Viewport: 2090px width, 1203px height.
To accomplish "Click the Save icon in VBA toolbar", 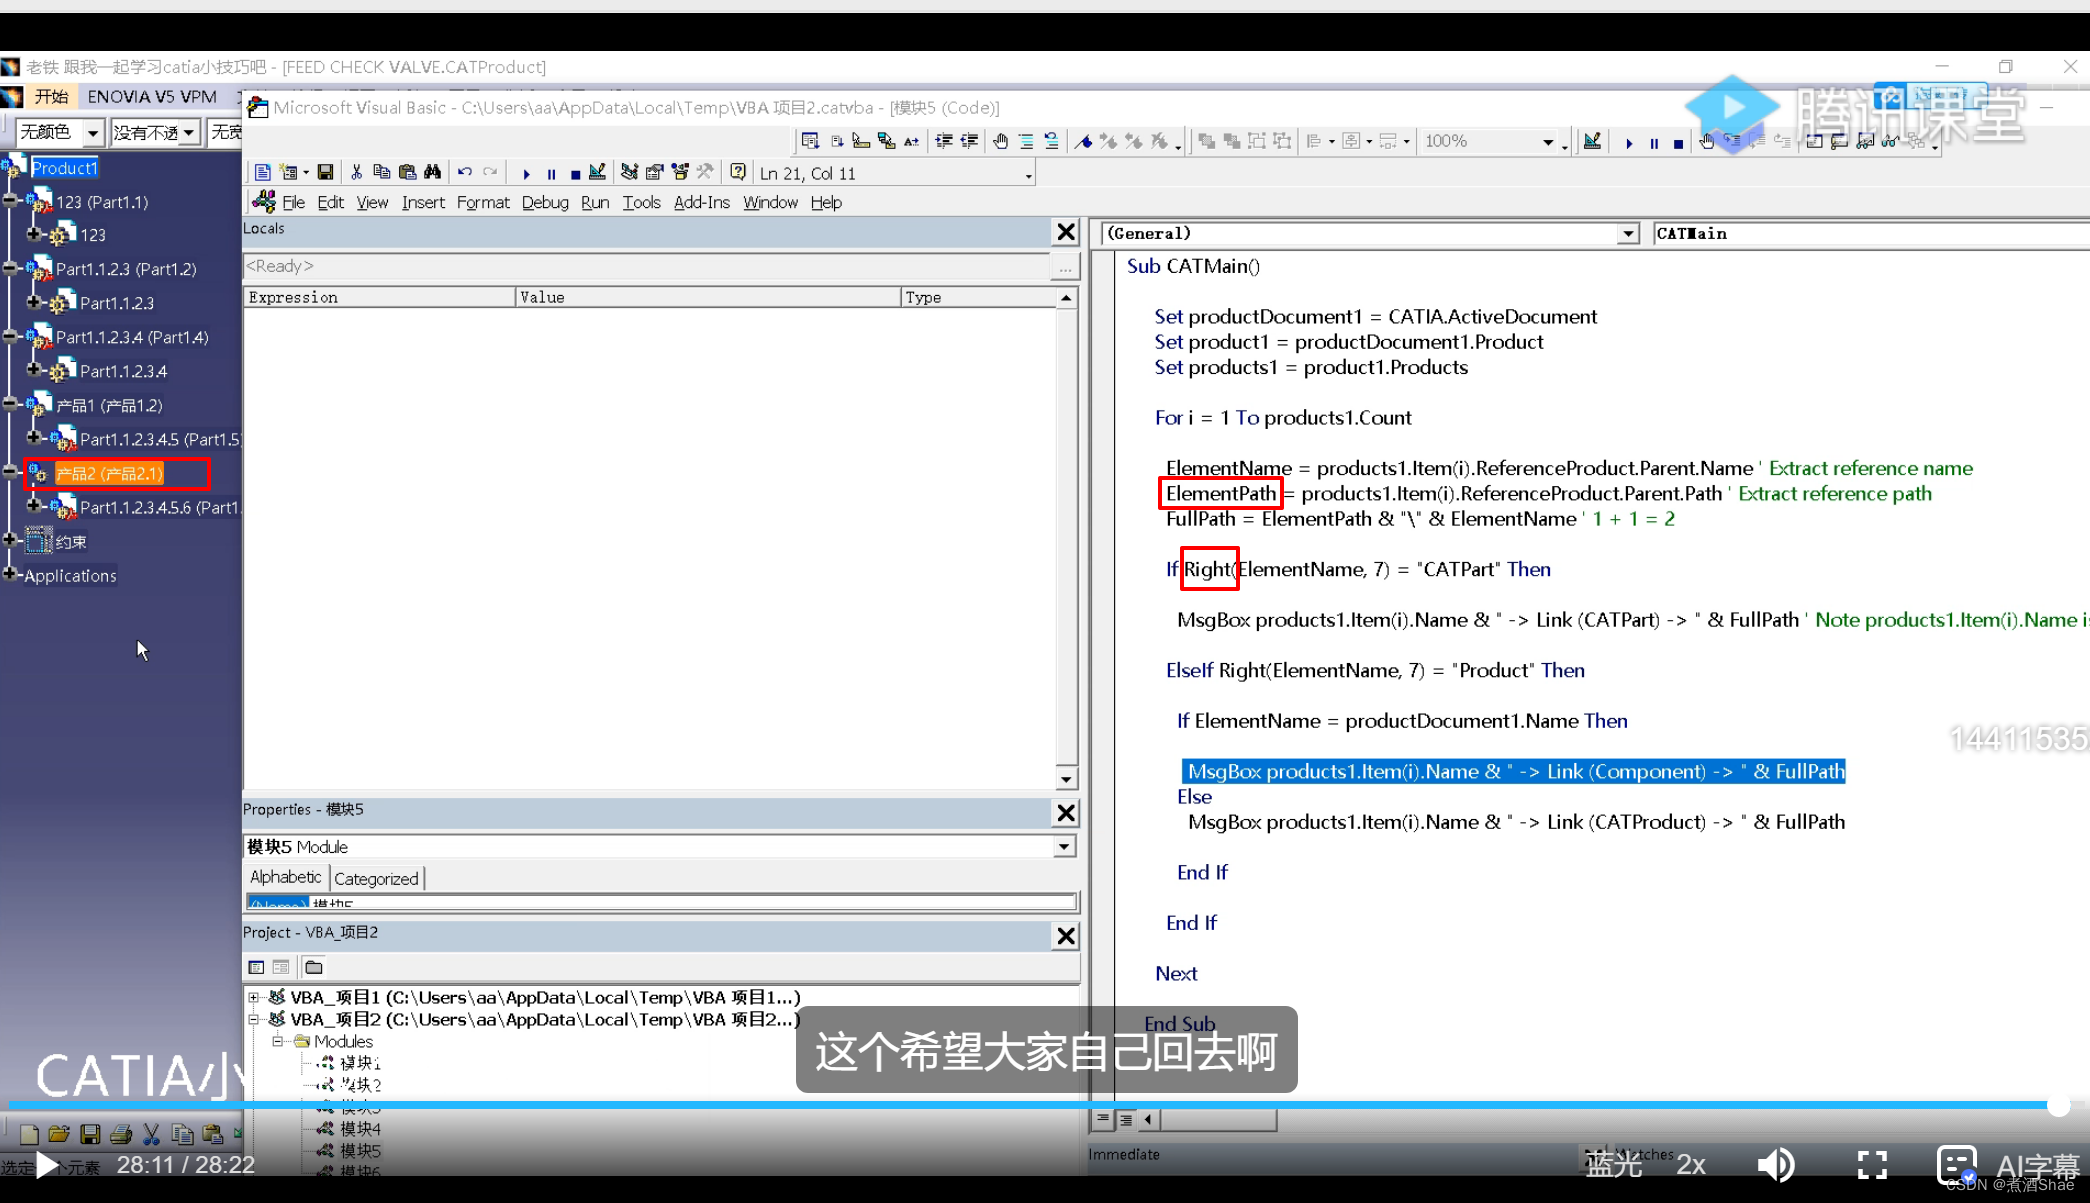I will 325,173.
